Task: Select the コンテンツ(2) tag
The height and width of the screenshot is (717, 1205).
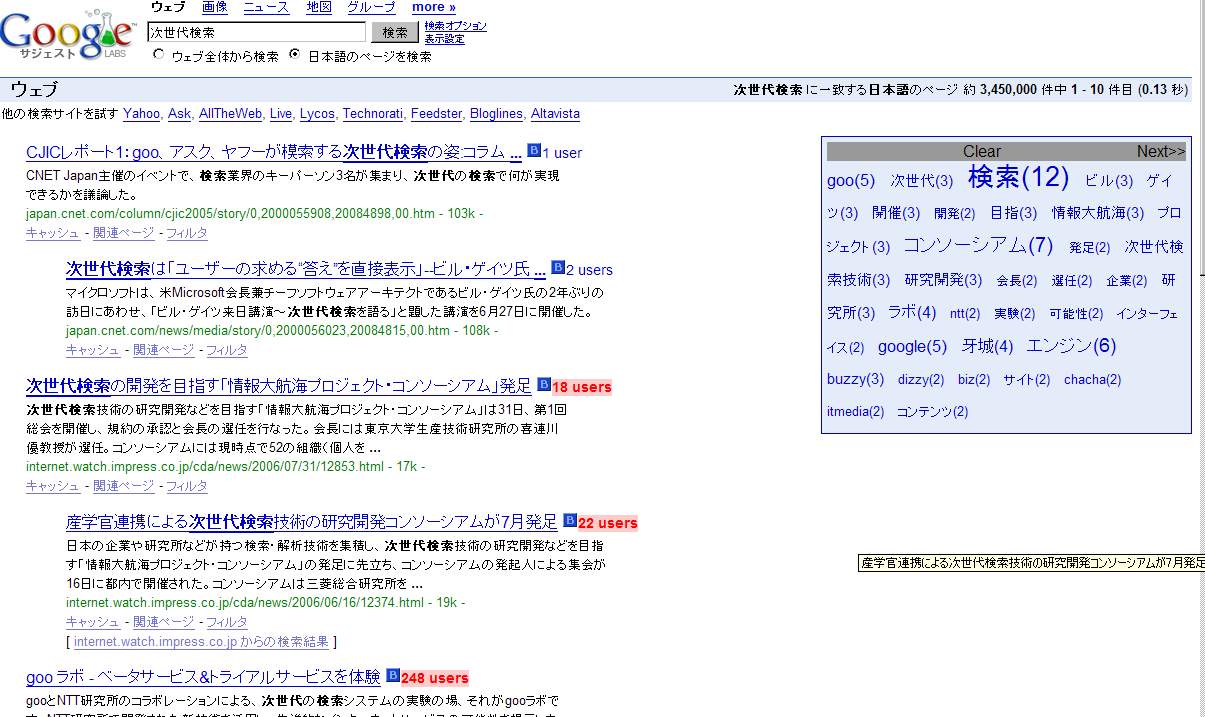Action: point(932,412)
